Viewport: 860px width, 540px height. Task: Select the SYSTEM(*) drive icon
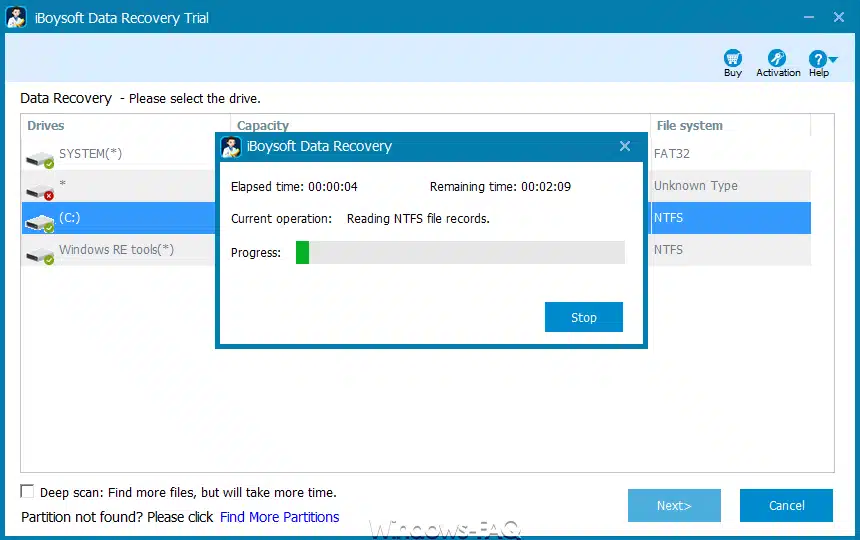point(40,160)
